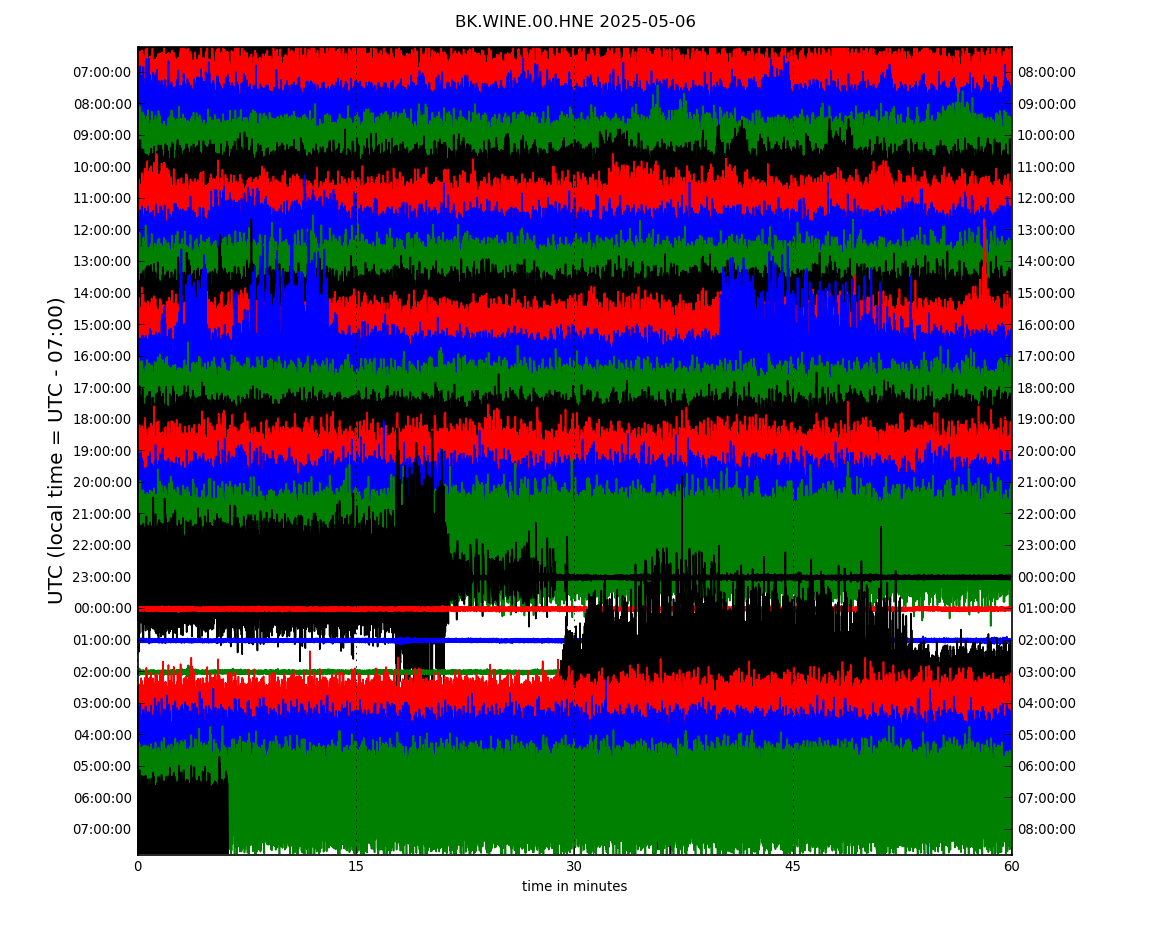Click the right axis label 23:00:00
This screenshot has width=1150, height=950.
[x=1047, y=546]
